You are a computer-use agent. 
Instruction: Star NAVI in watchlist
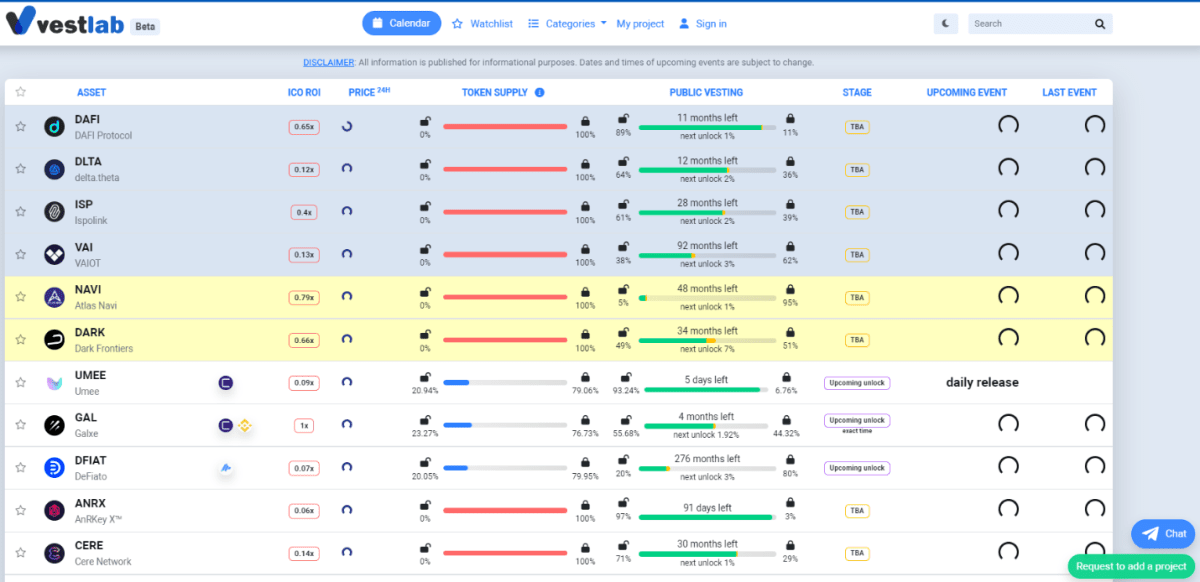20,297
